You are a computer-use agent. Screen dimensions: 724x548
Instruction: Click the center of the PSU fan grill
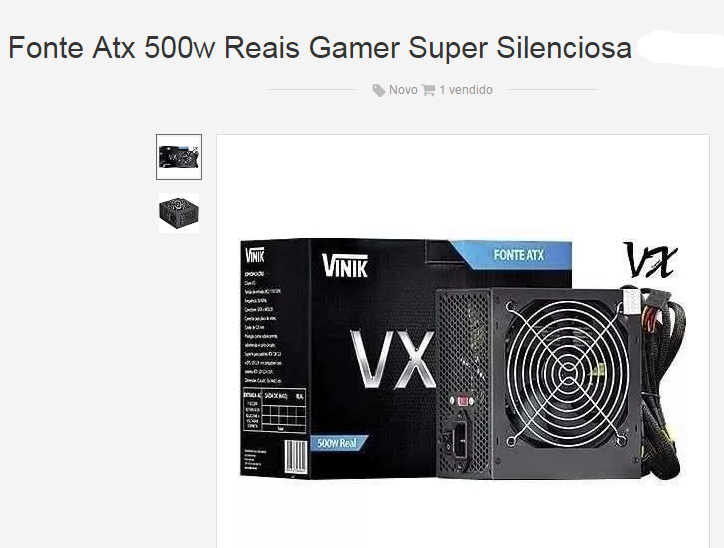pos(567,373)
